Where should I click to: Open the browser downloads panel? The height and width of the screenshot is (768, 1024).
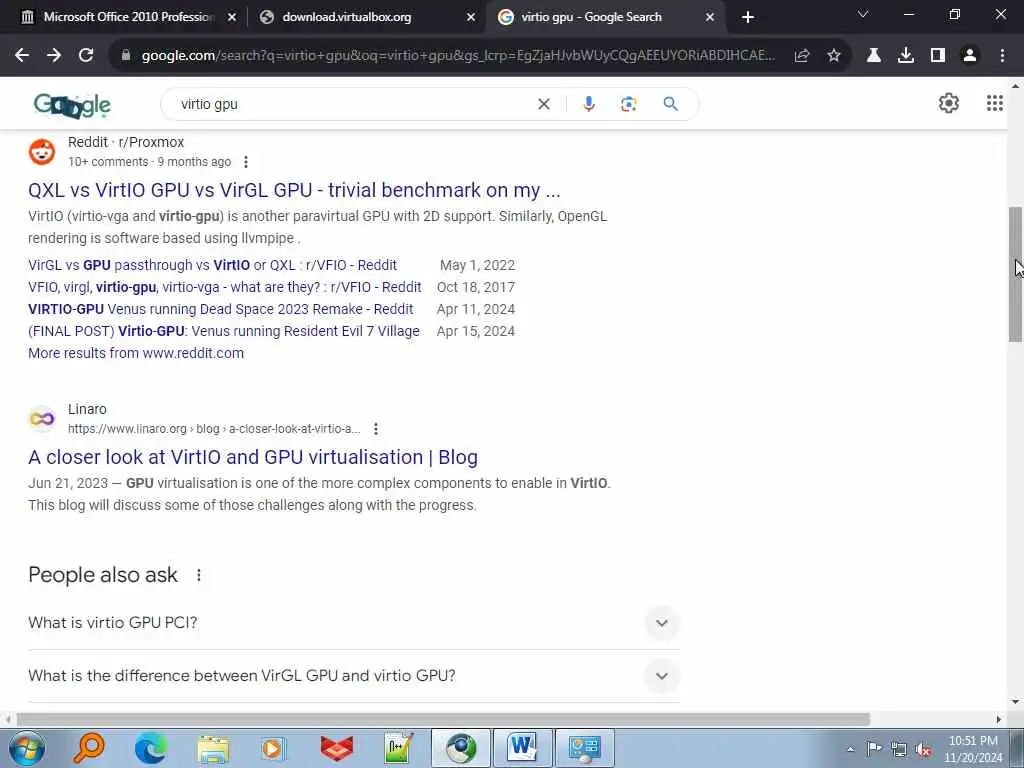click(906, 56)
